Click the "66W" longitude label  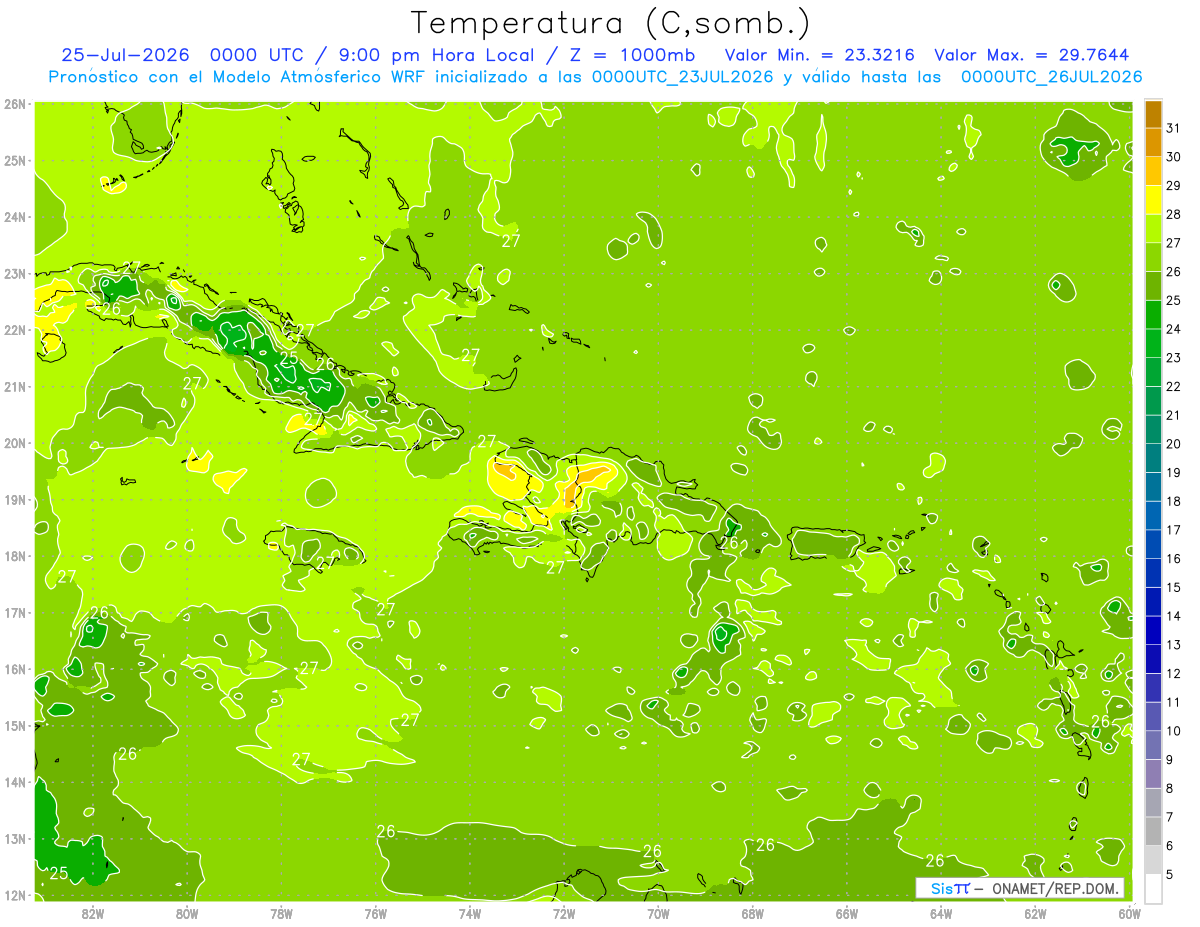(x=846, y=913)
